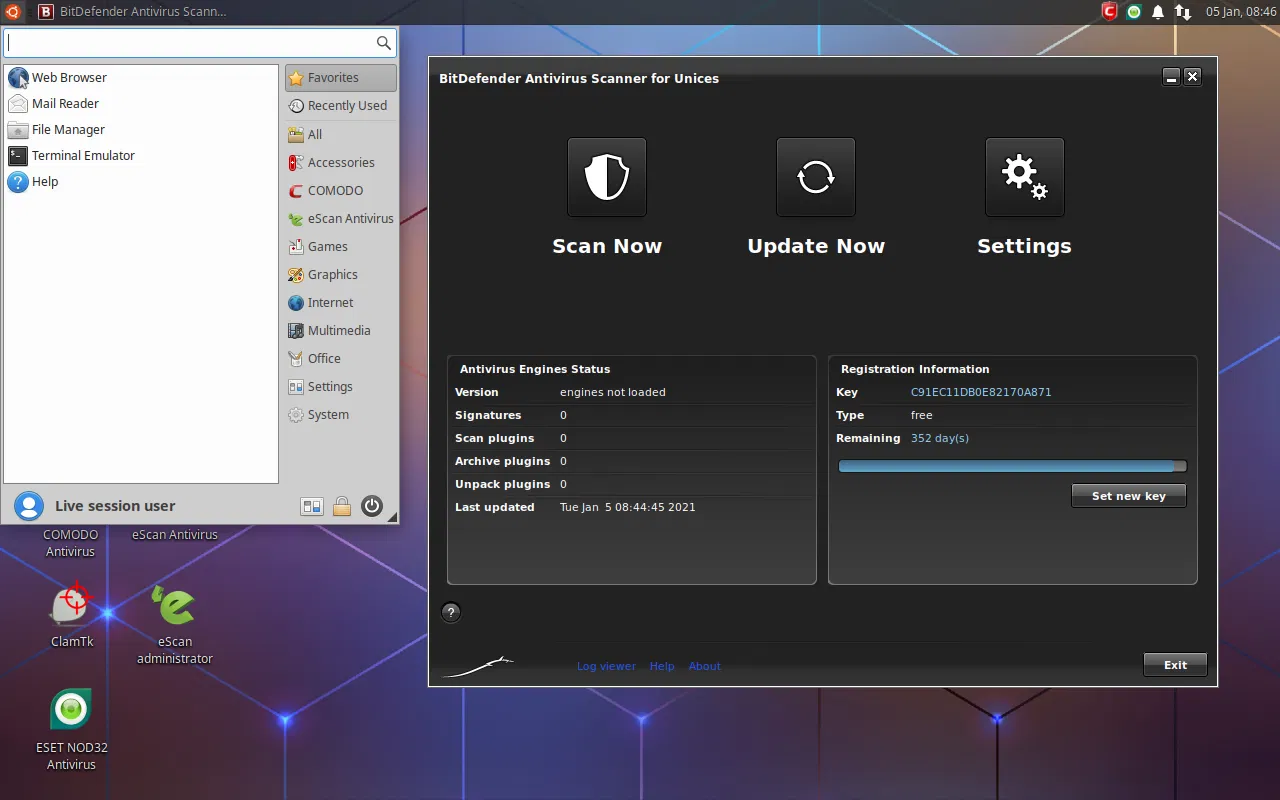Screen dimensions: 1280x800
Task: Open the Games category
Action: point(341,246)
